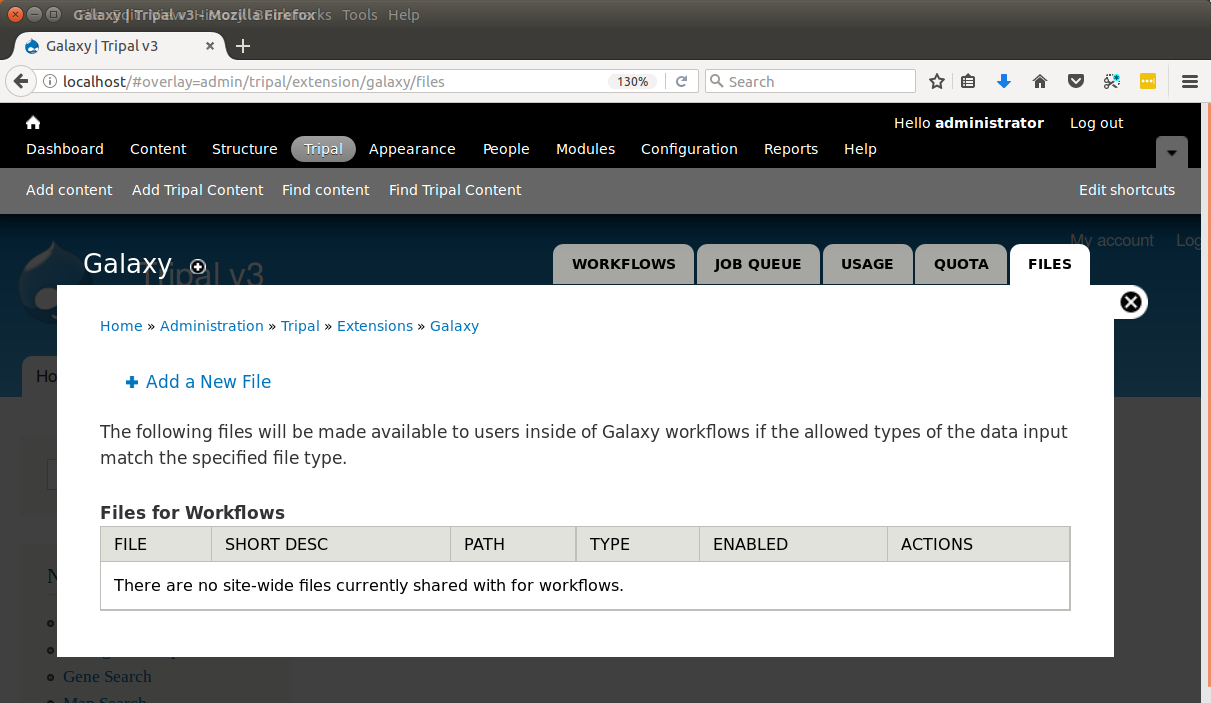Log out of the Drupal site
1211x703 pixels.
tap(1097, 123)
